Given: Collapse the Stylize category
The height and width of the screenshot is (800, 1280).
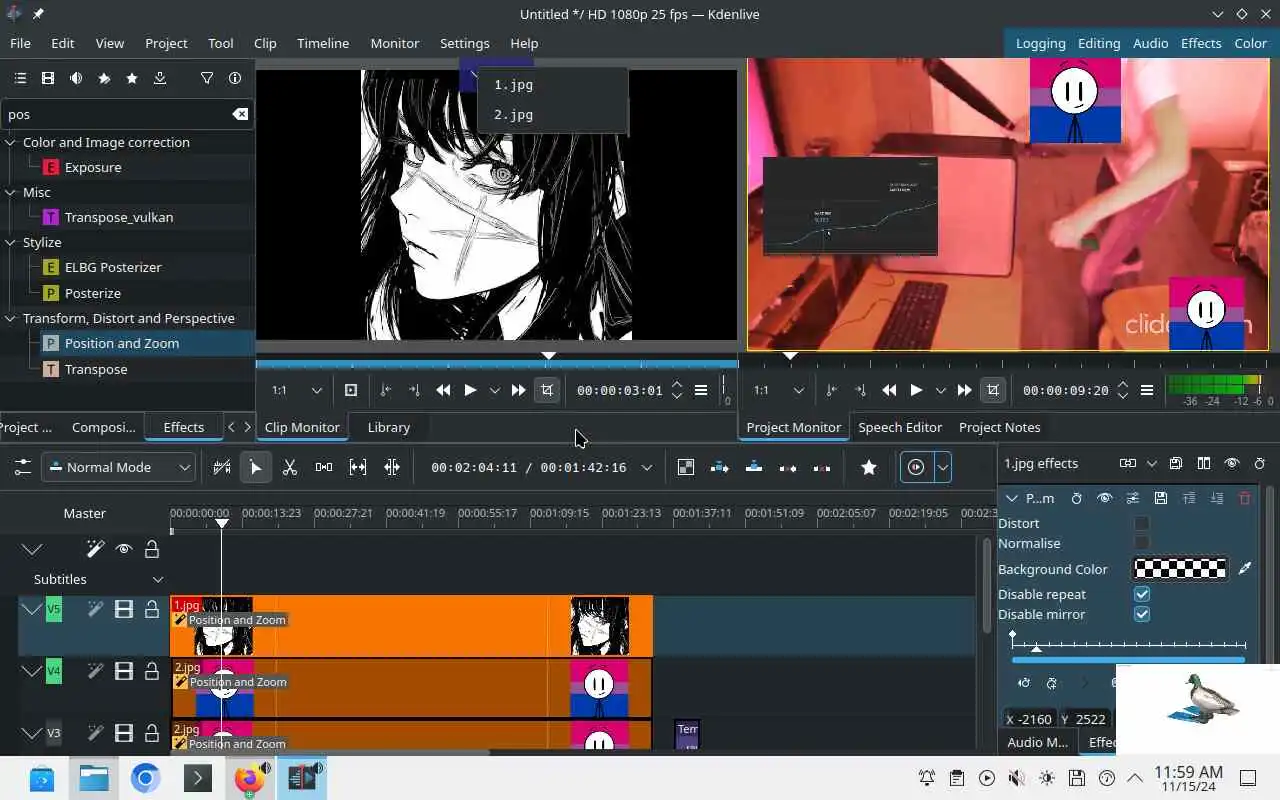Looking at the screenshot, I should pos(11,242).
